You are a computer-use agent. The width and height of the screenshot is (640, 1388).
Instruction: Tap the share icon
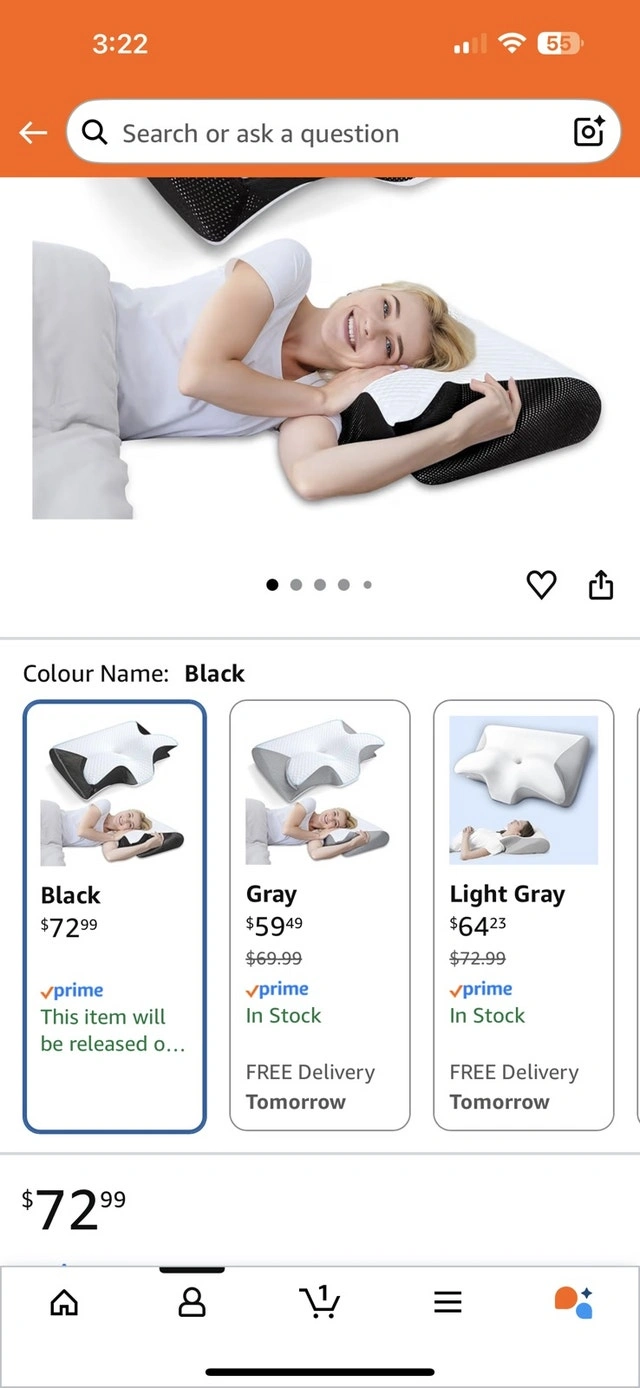[600, 584]
